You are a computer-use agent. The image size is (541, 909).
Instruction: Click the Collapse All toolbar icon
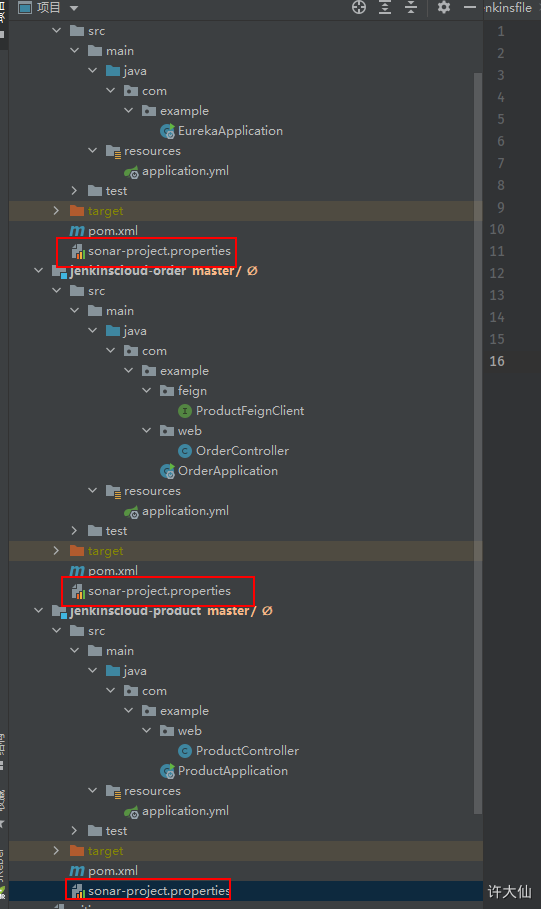(411, 8)
